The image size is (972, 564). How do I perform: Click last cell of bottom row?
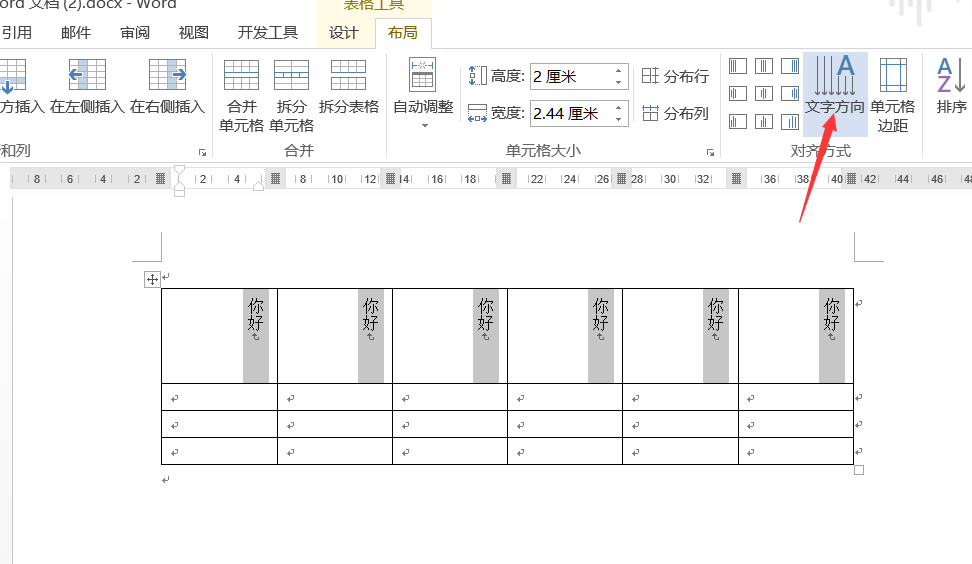pyautogui.click(x=796, y=451)
